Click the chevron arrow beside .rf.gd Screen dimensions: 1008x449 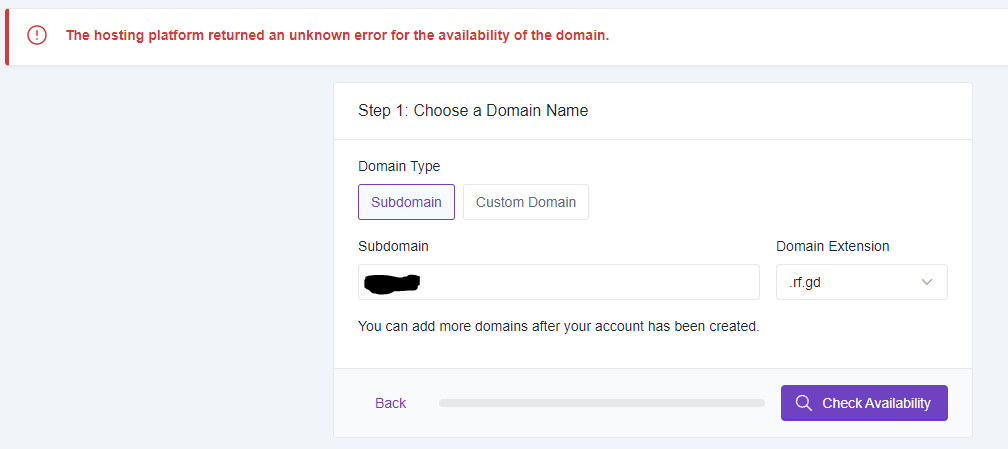(927, 282)
